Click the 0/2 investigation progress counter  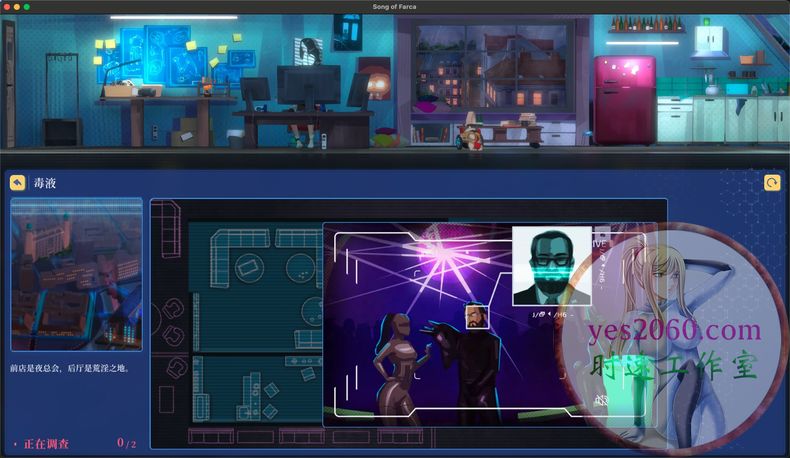pos(126,443)
